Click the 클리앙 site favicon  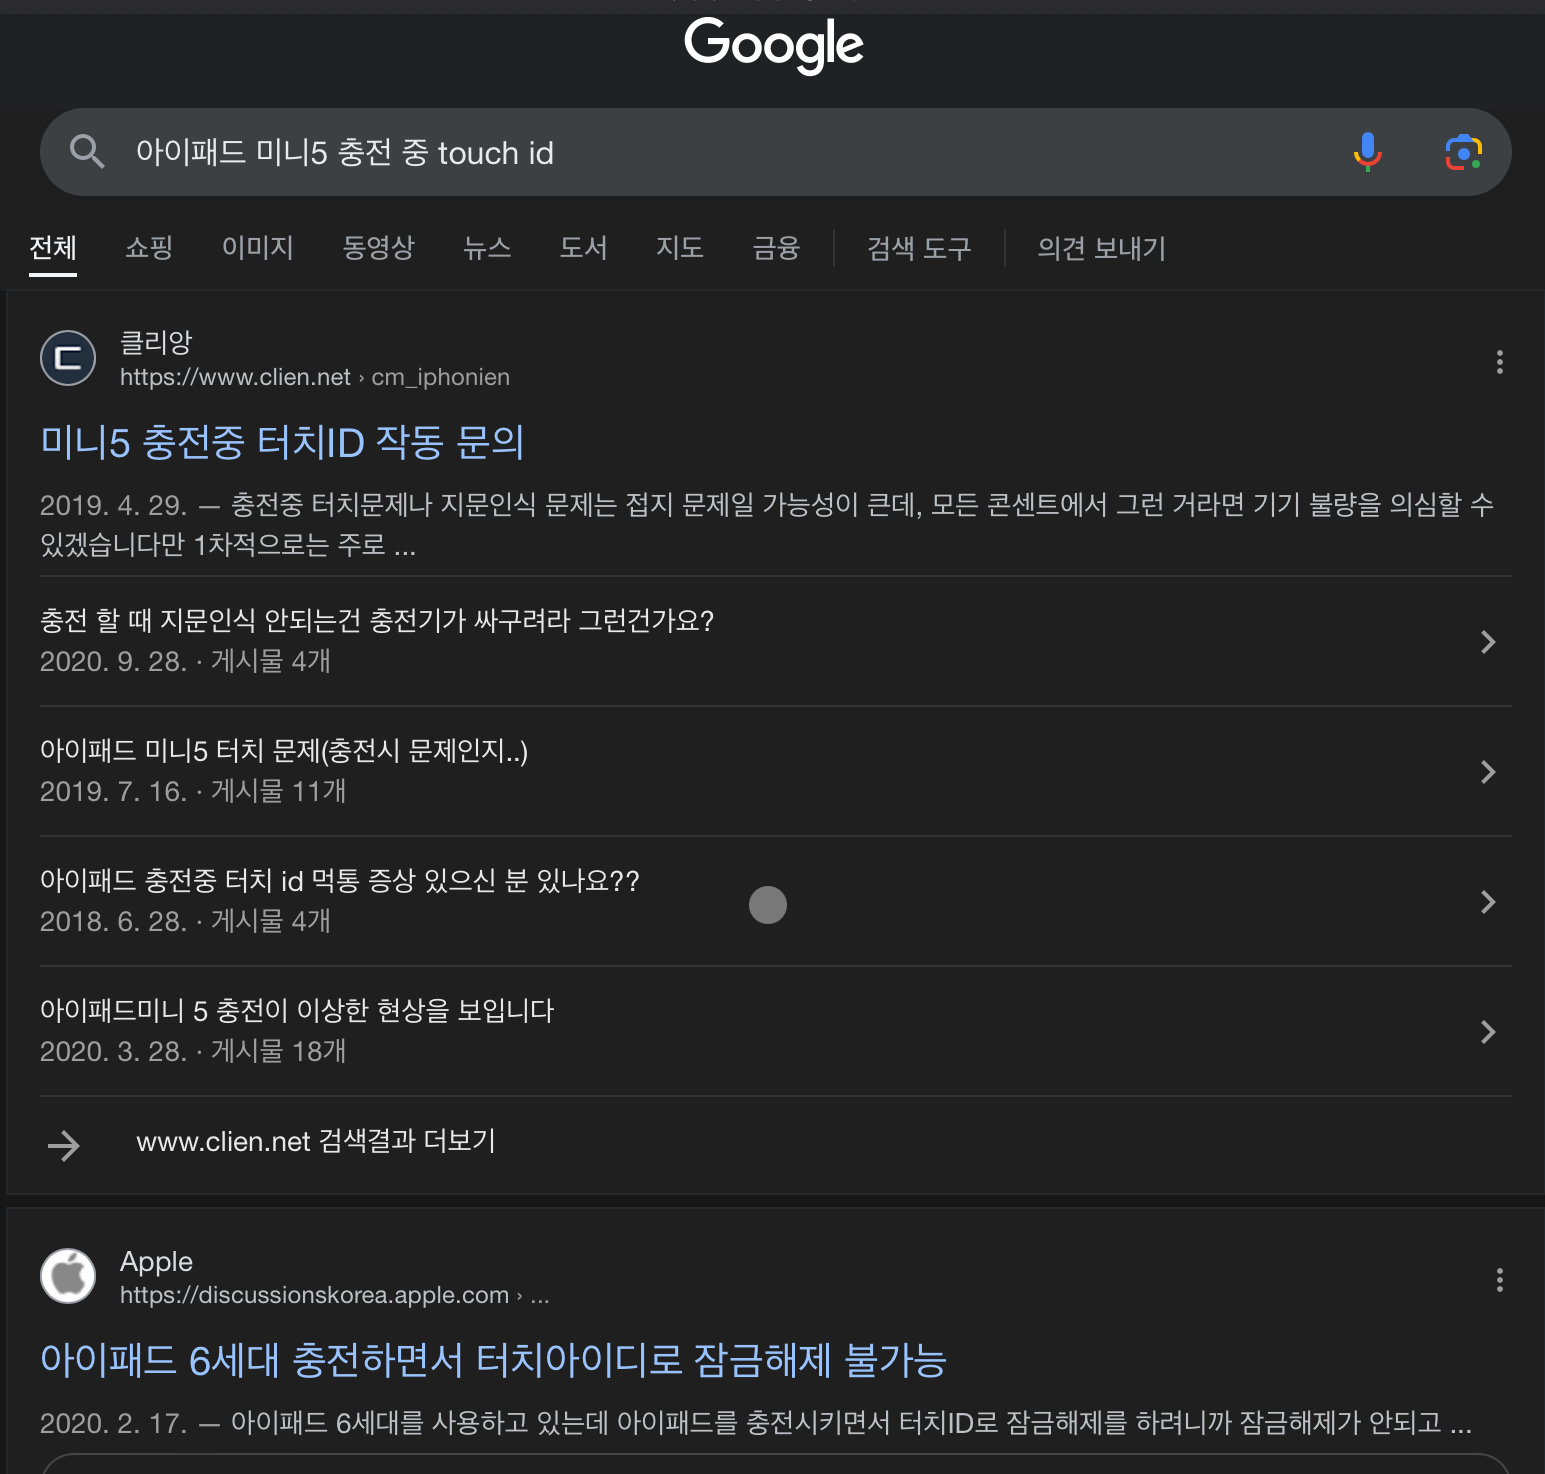pos(67,358)
